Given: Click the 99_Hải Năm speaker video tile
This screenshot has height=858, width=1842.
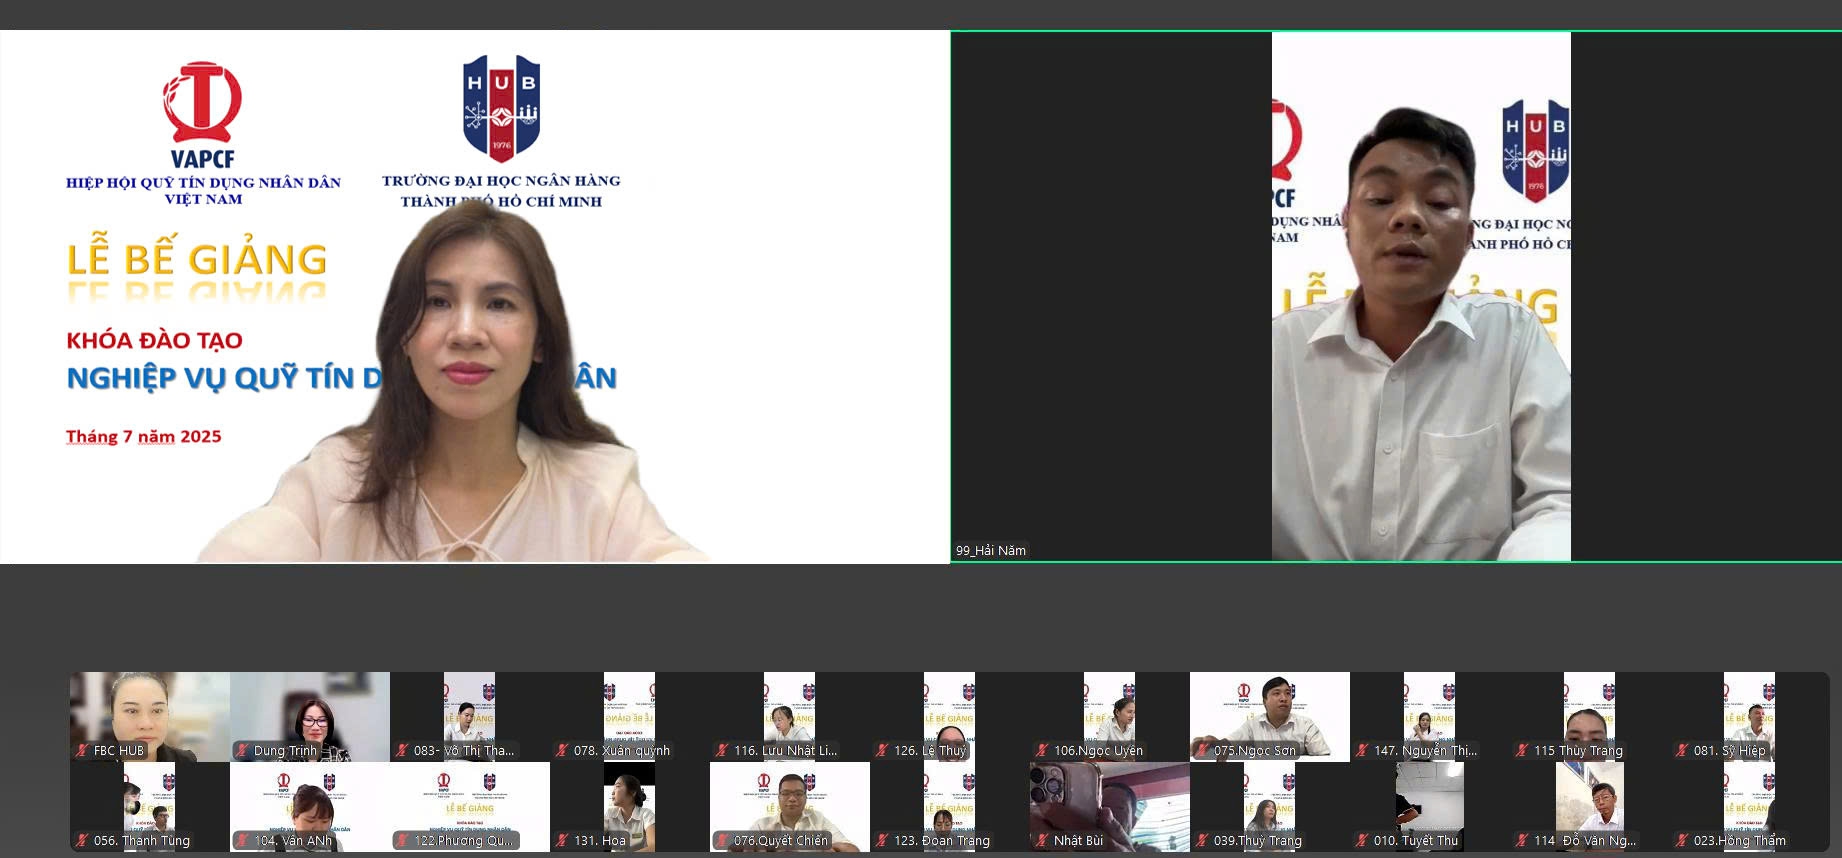Looking at the screenshot, I should [1396, 296].
